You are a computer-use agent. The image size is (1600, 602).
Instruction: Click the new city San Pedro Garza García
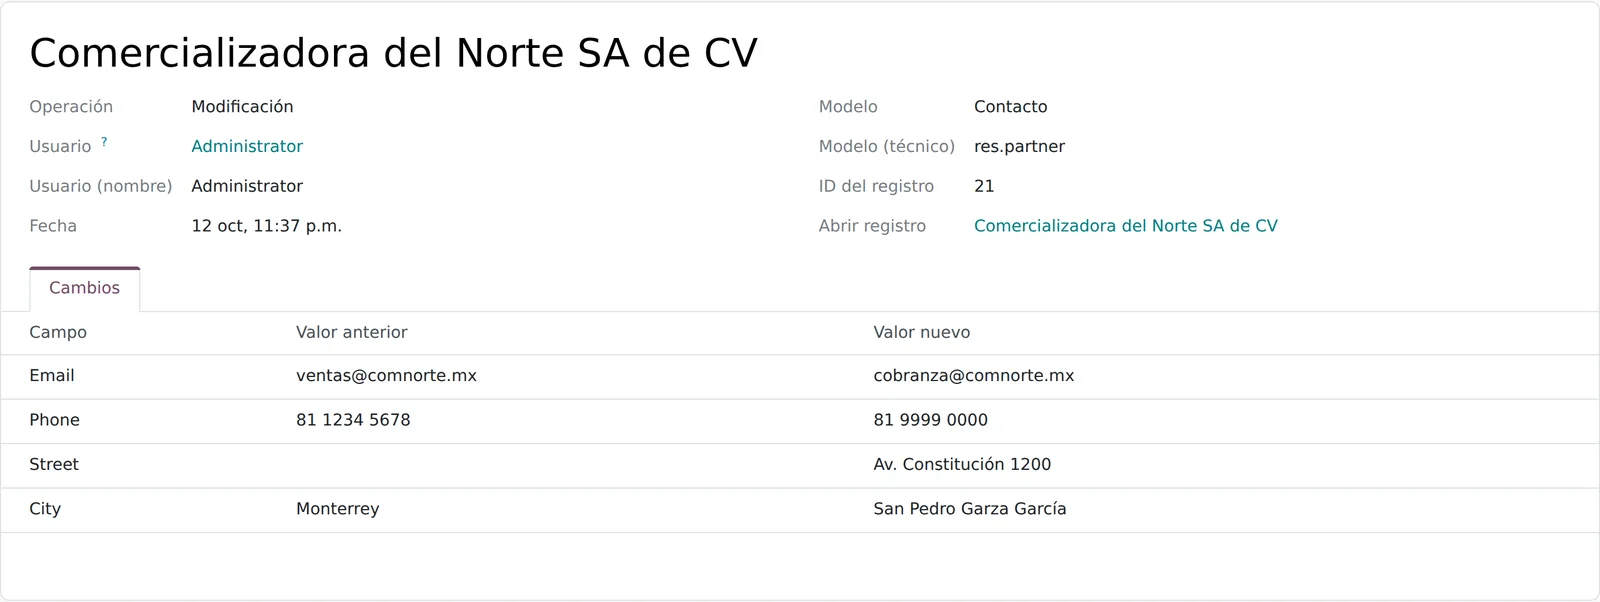970,509
